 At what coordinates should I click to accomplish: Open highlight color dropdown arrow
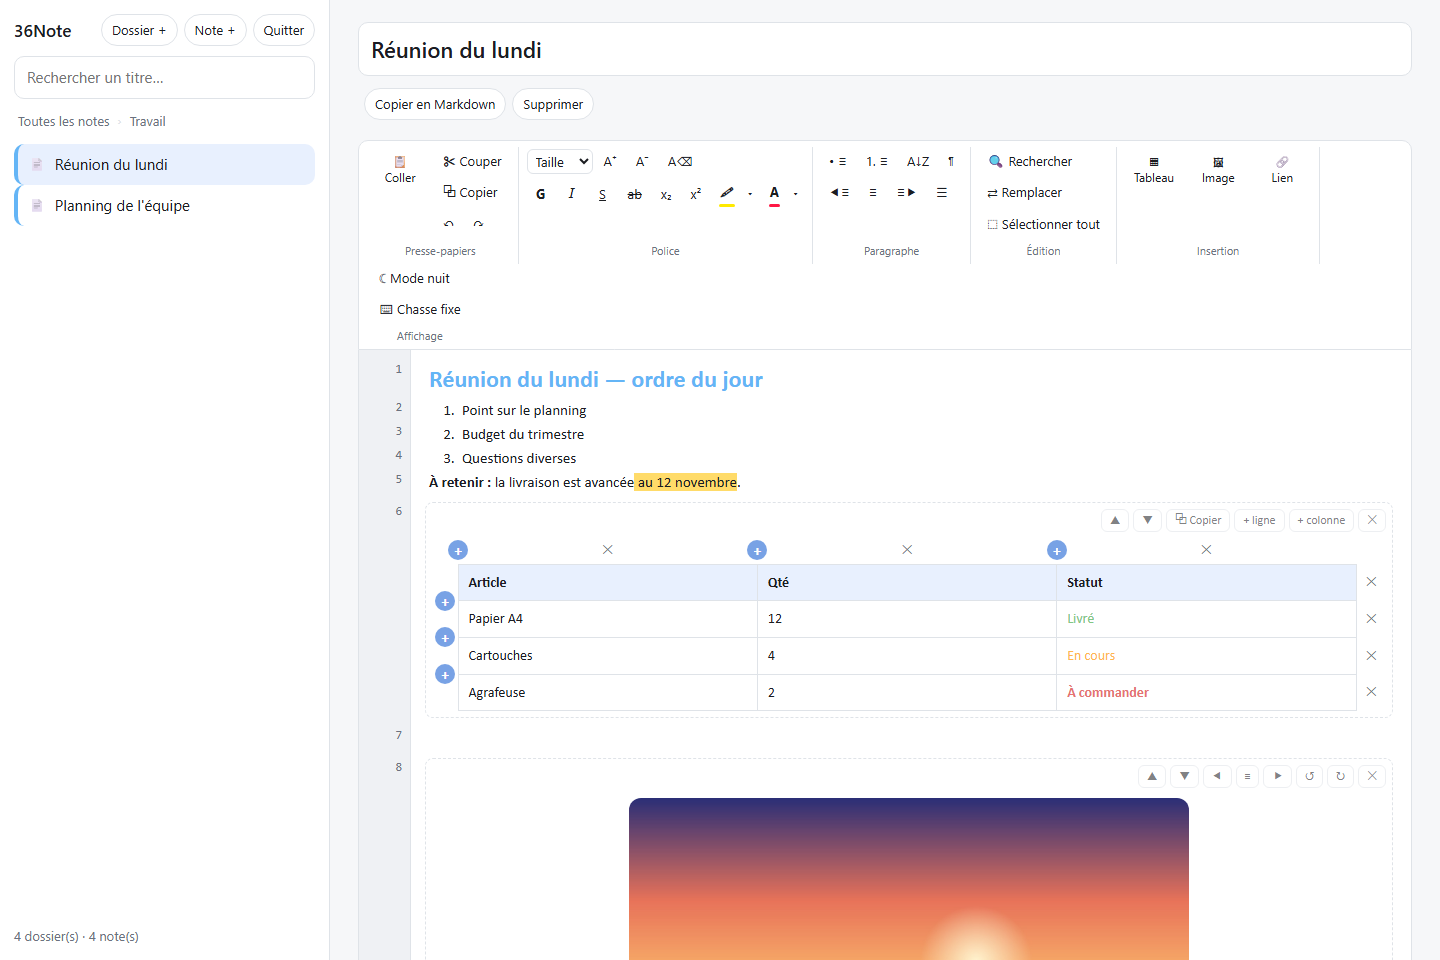pyautogui.click(x=750, y=194)
